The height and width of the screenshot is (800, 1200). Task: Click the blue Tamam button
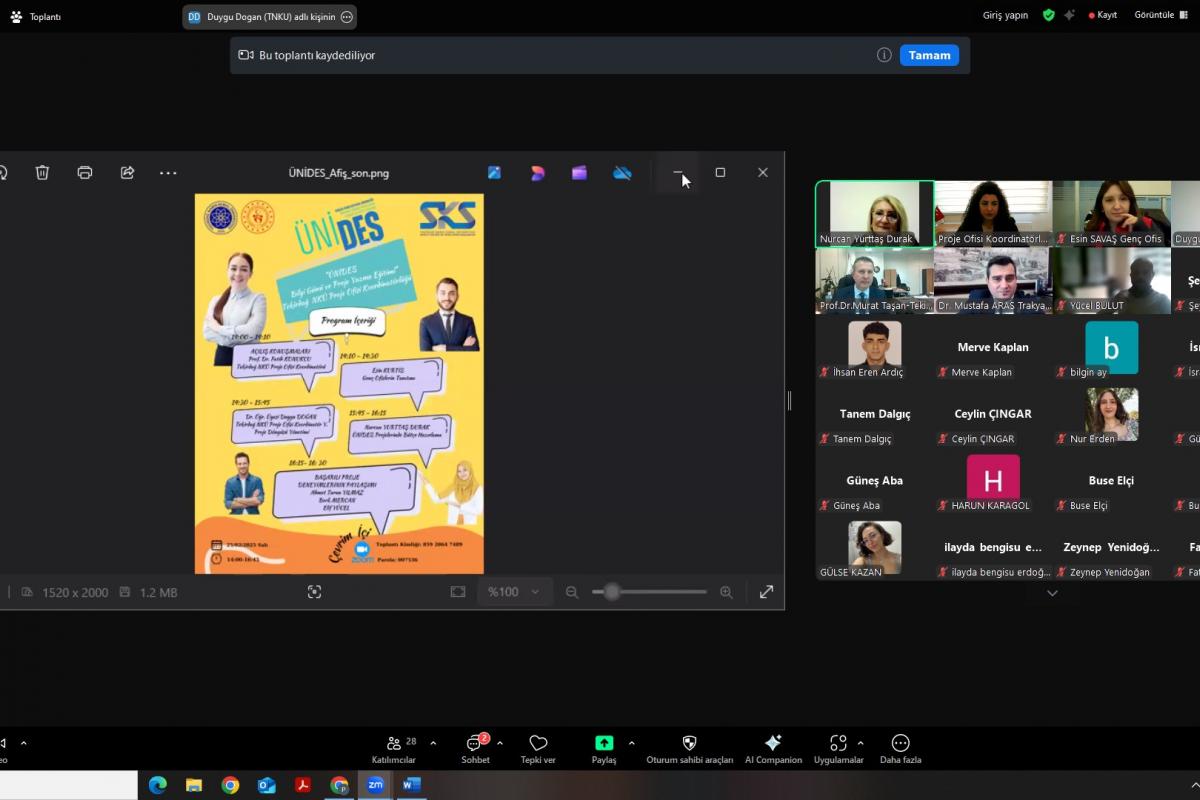point(929,55)
